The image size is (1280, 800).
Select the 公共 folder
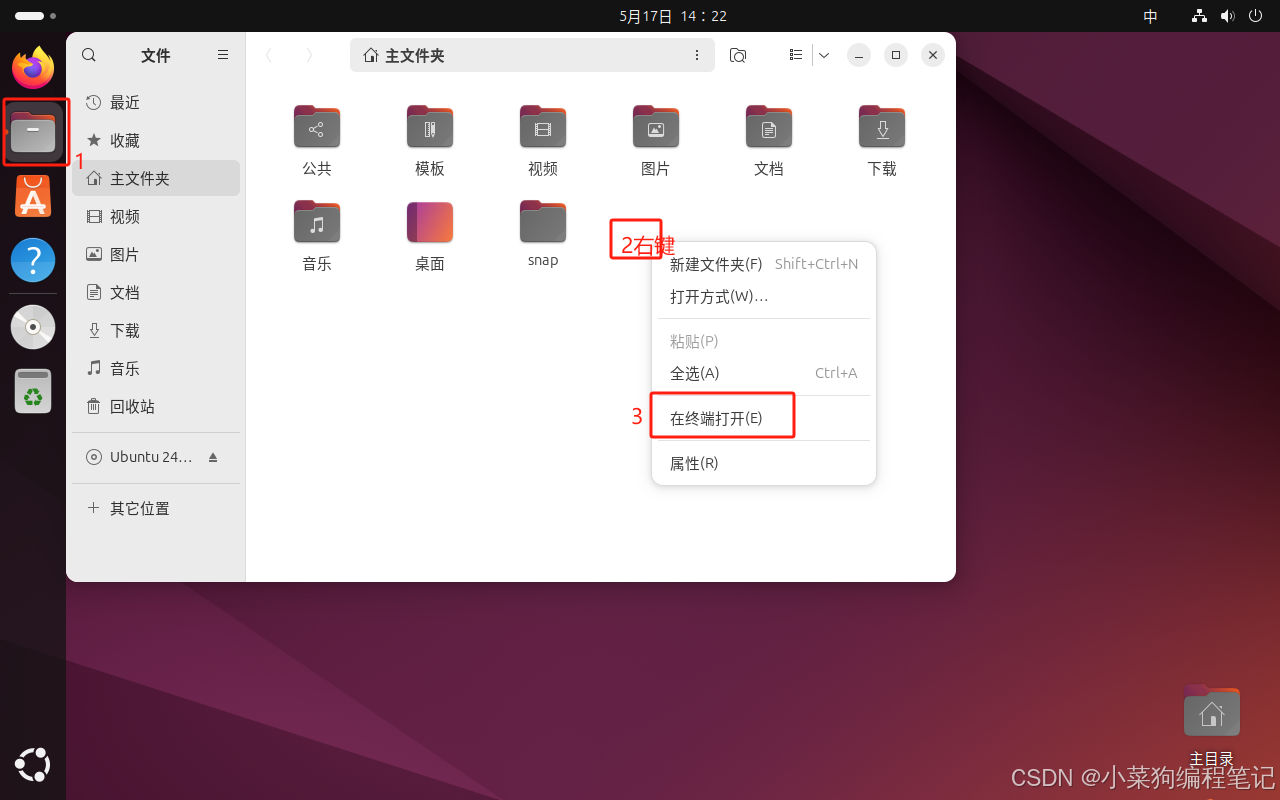tap(317, 141)
